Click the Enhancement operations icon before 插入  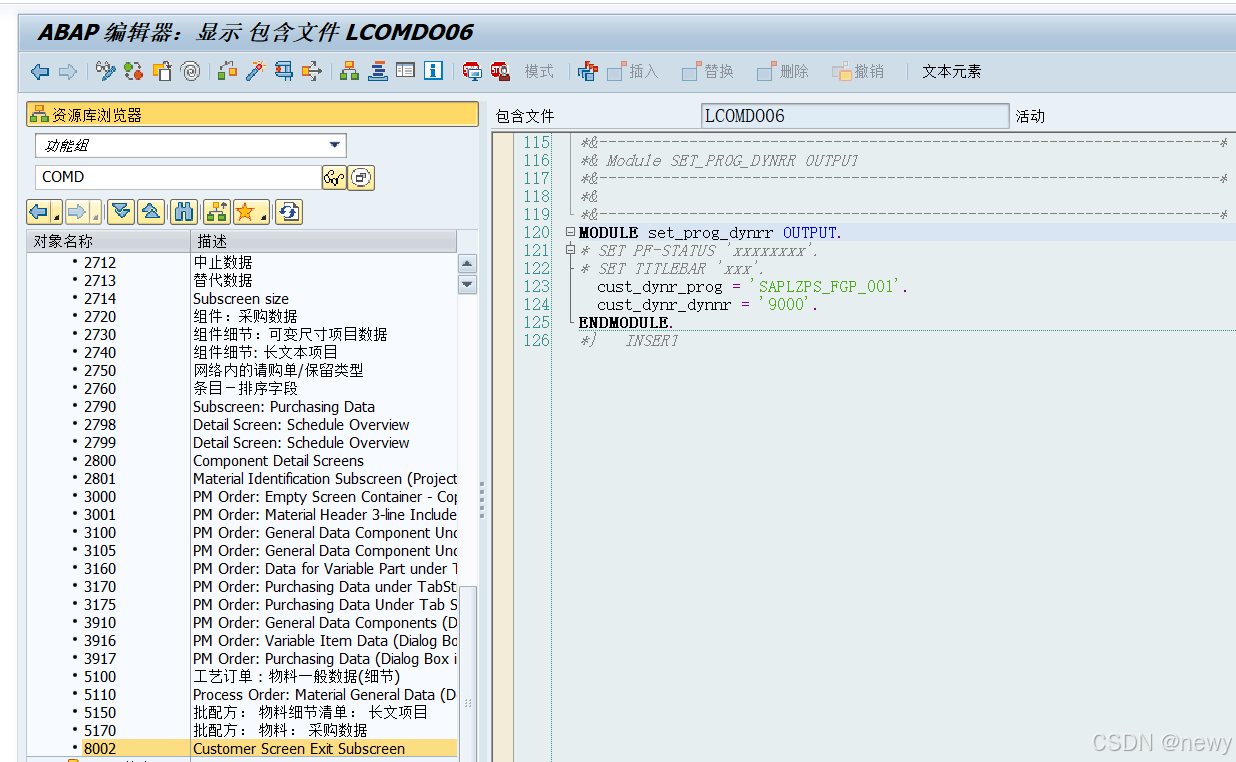pos(588,71)
